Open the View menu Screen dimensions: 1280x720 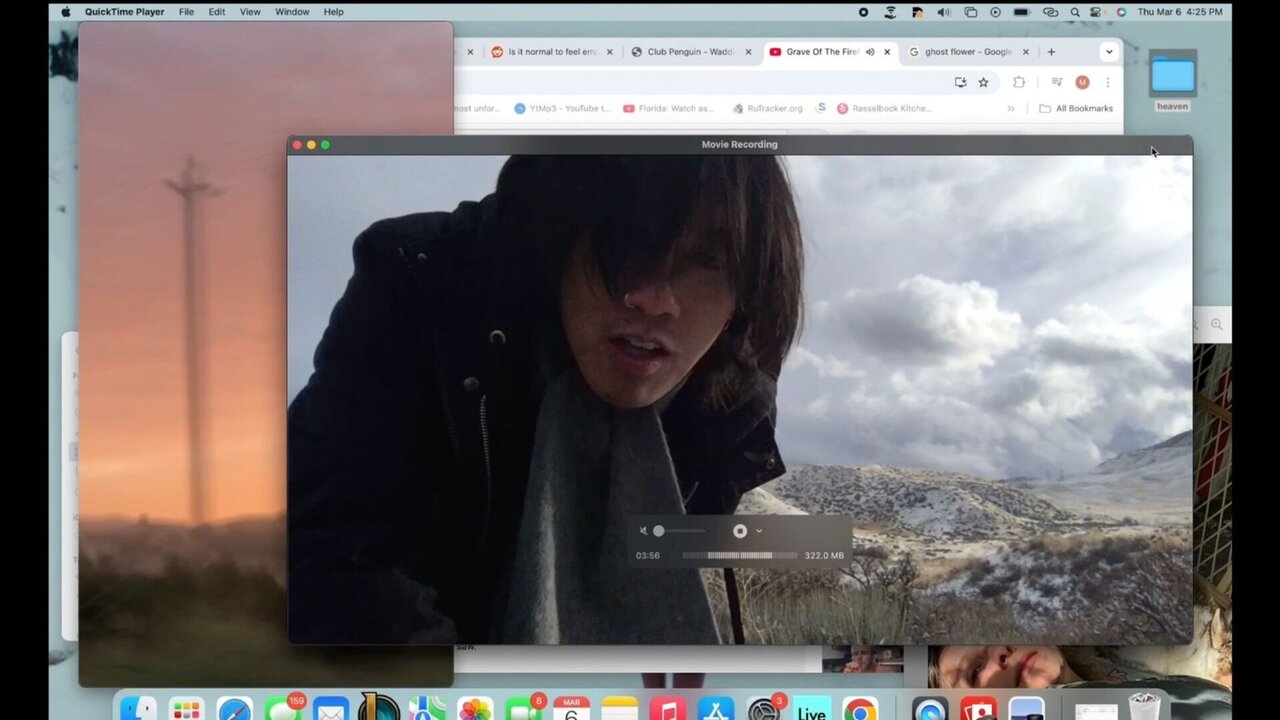pyautogui.click(x=250, y=12)
